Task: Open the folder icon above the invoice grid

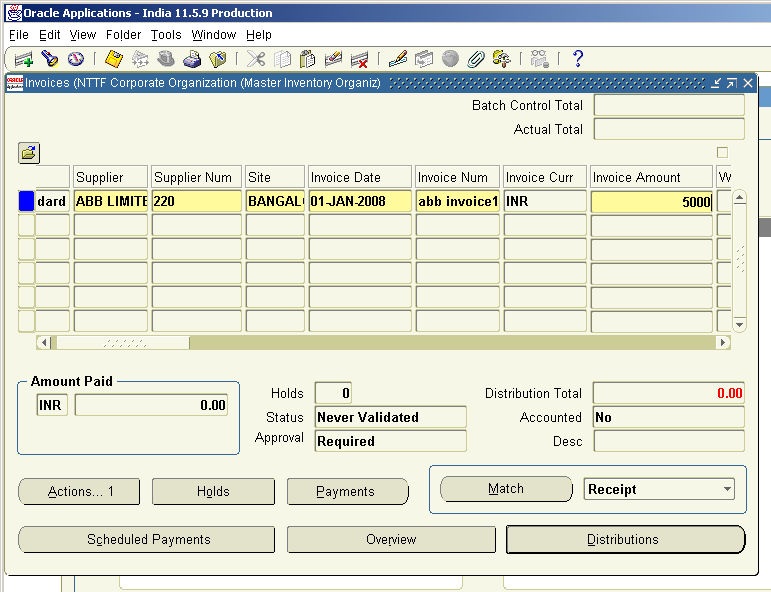Action: pyautogui.click(x=29, y=153)
